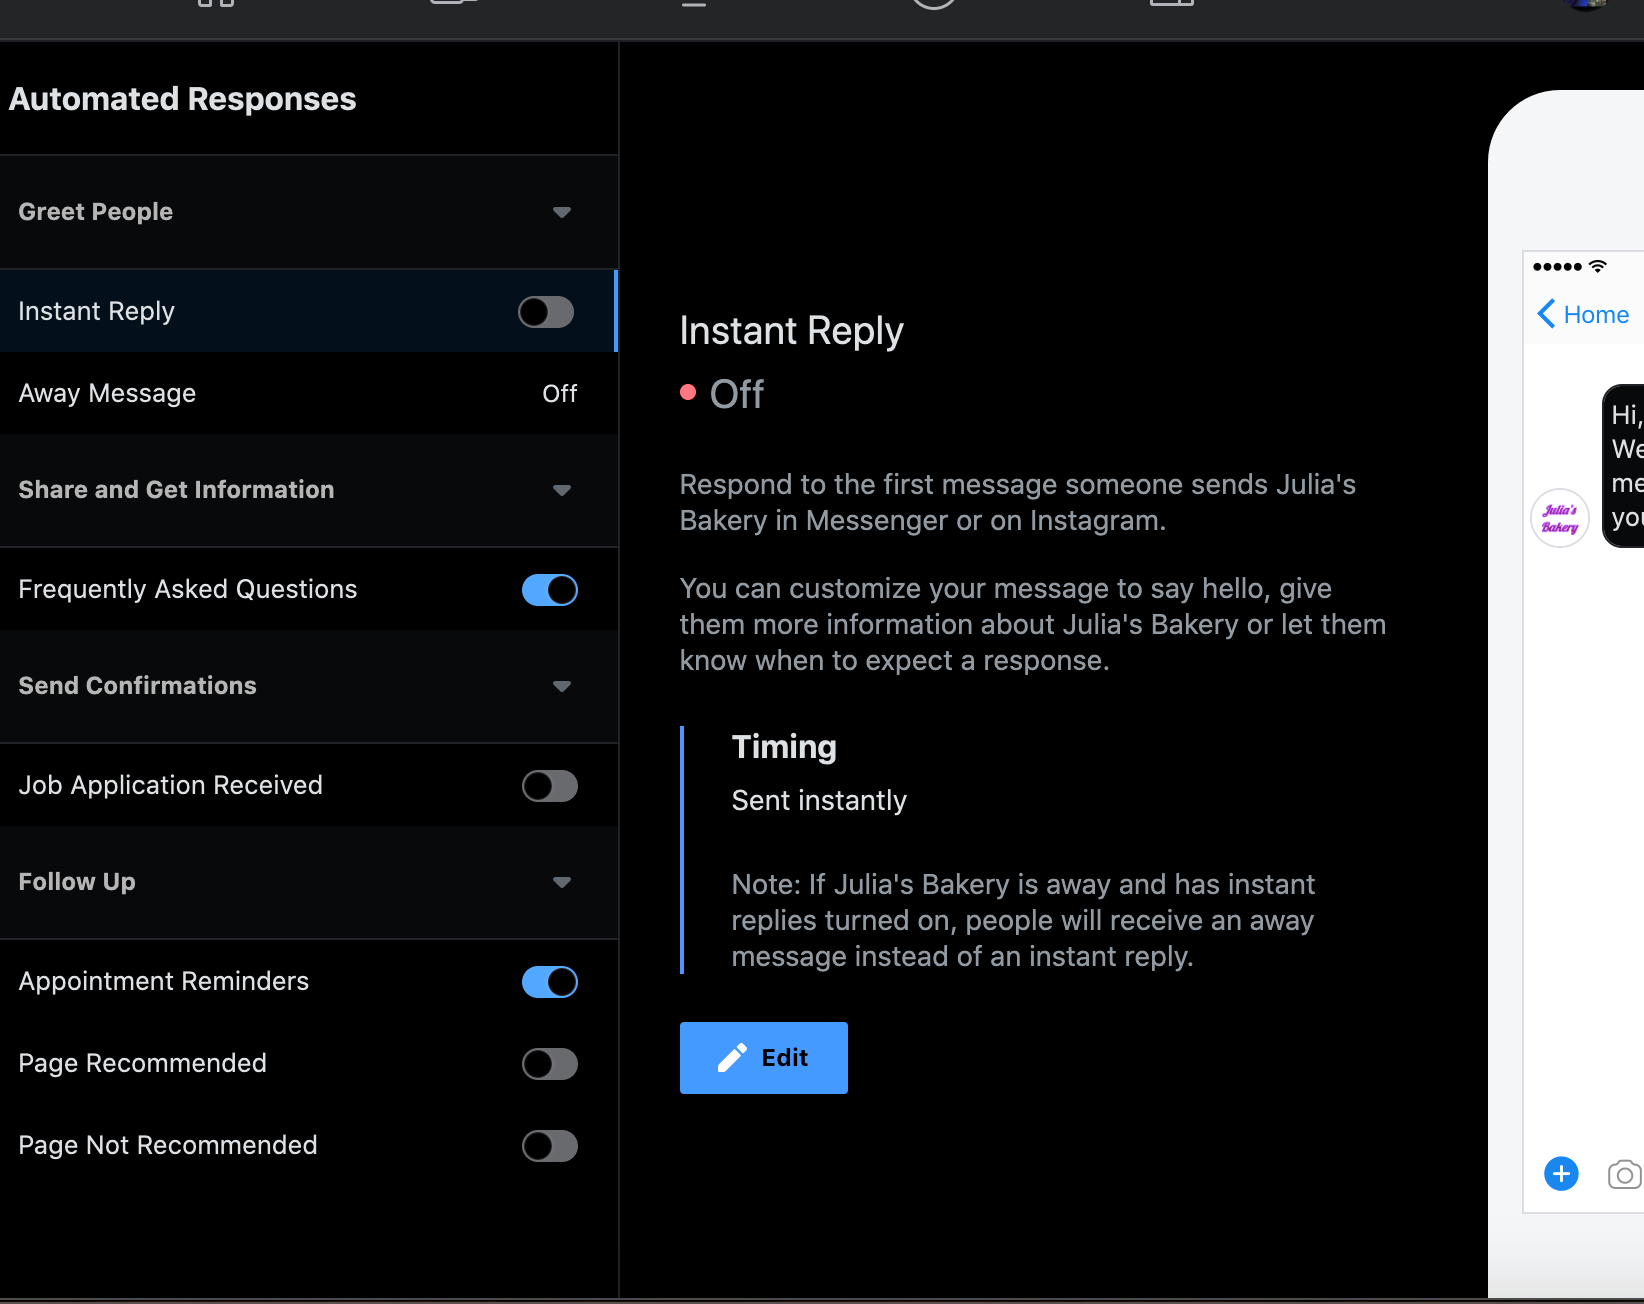The image size is (1644, 1304).
Task: Switch on the Page Not Recommended toggle
Action: pos(550,1146)
